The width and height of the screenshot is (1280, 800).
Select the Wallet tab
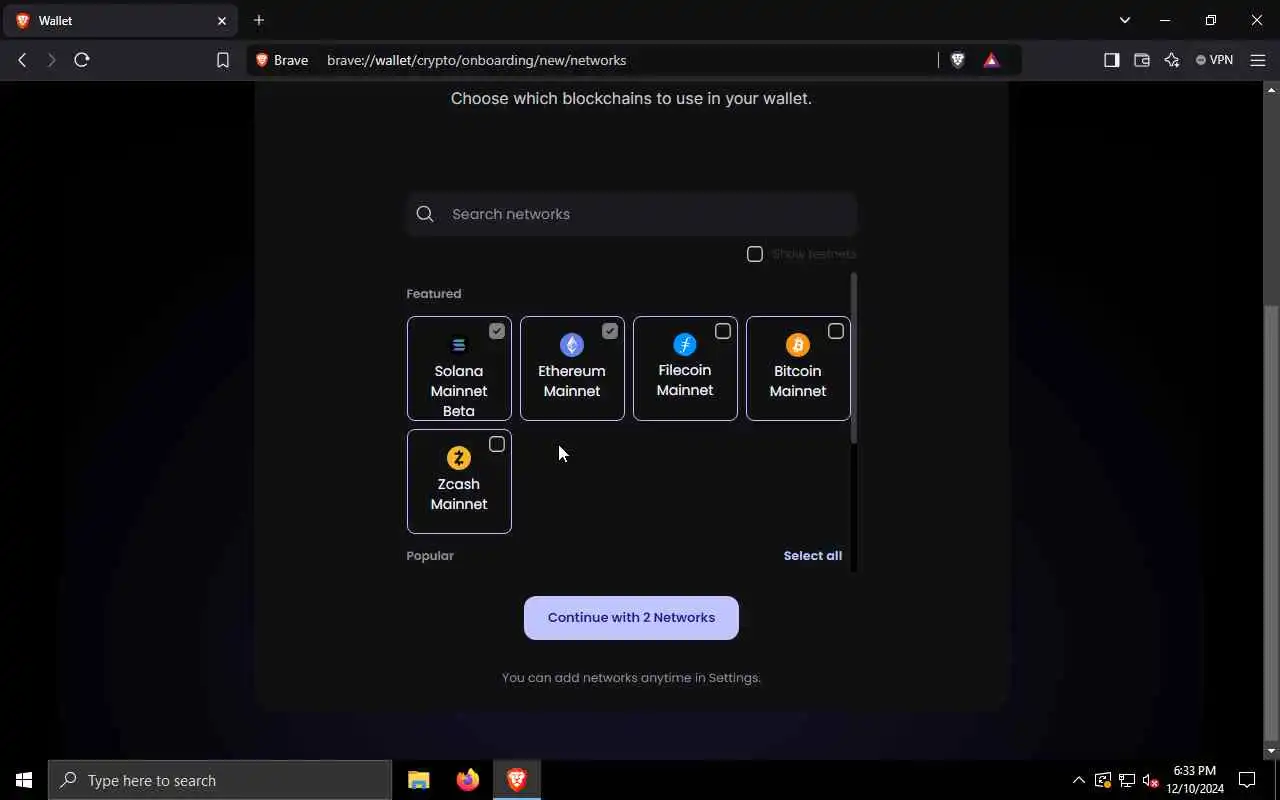coord(120,20)
